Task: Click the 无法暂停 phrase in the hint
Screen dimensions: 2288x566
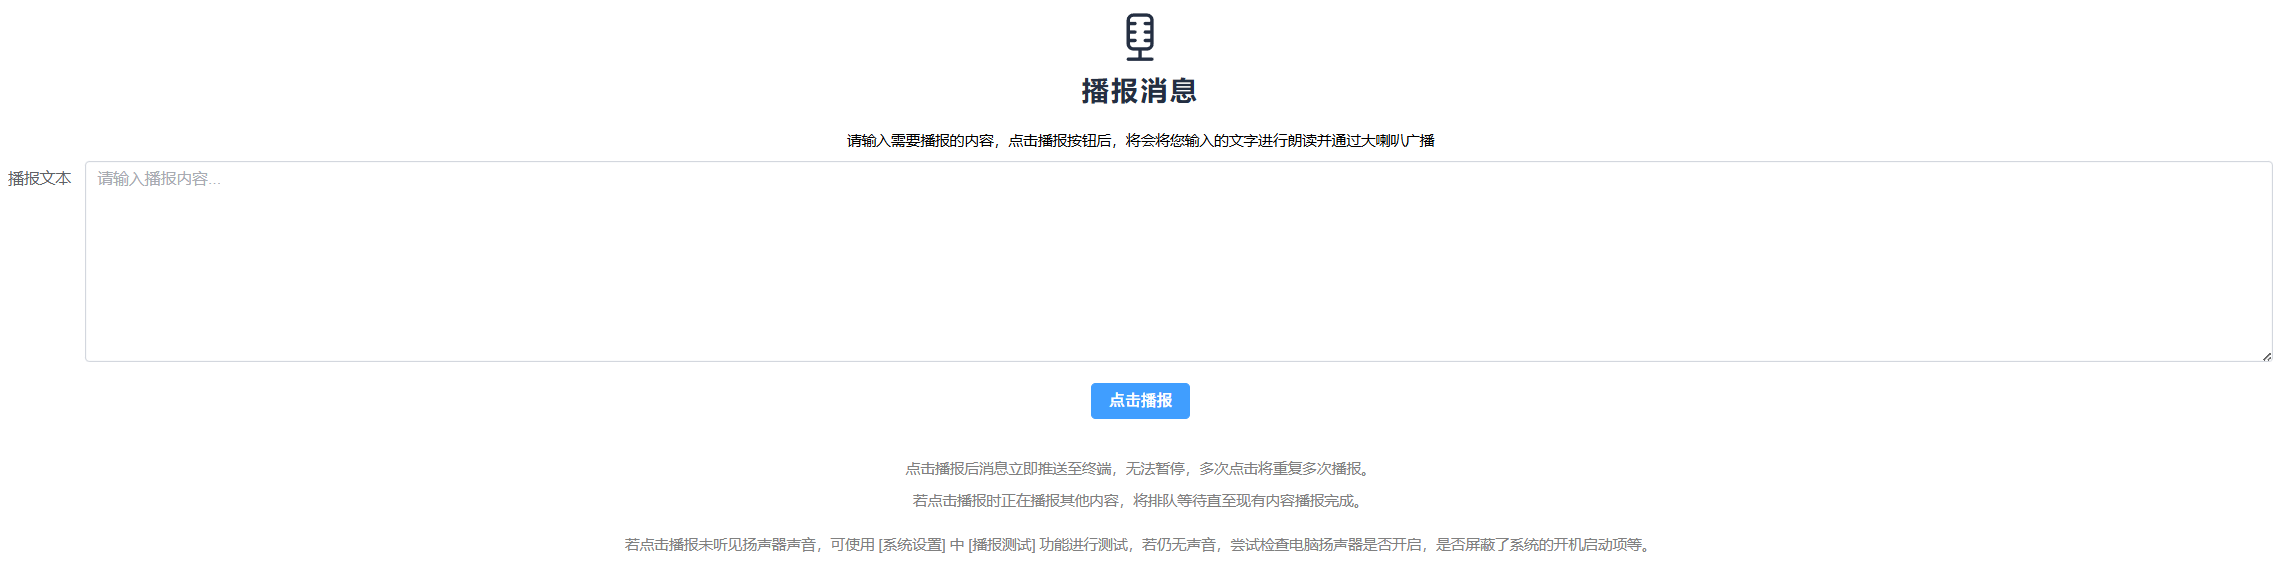Action: (1155, 469)
